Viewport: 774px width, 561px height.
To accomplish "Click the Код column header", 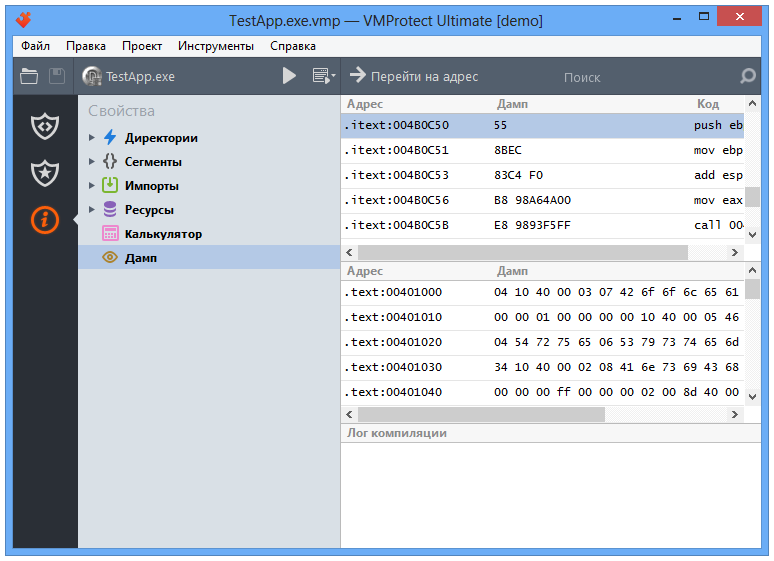I will (707, 104).
